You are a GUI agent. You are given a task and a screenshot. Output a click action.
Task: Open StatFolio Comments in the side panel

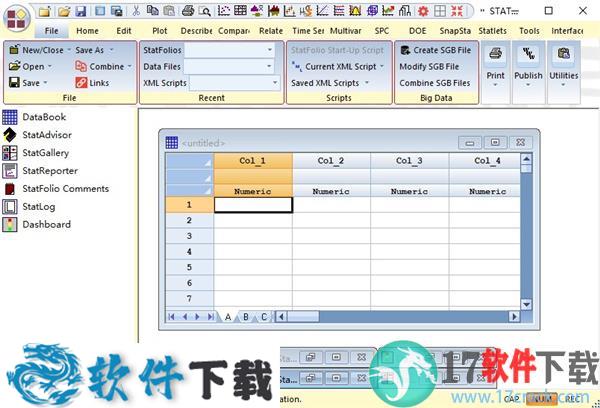56,189
